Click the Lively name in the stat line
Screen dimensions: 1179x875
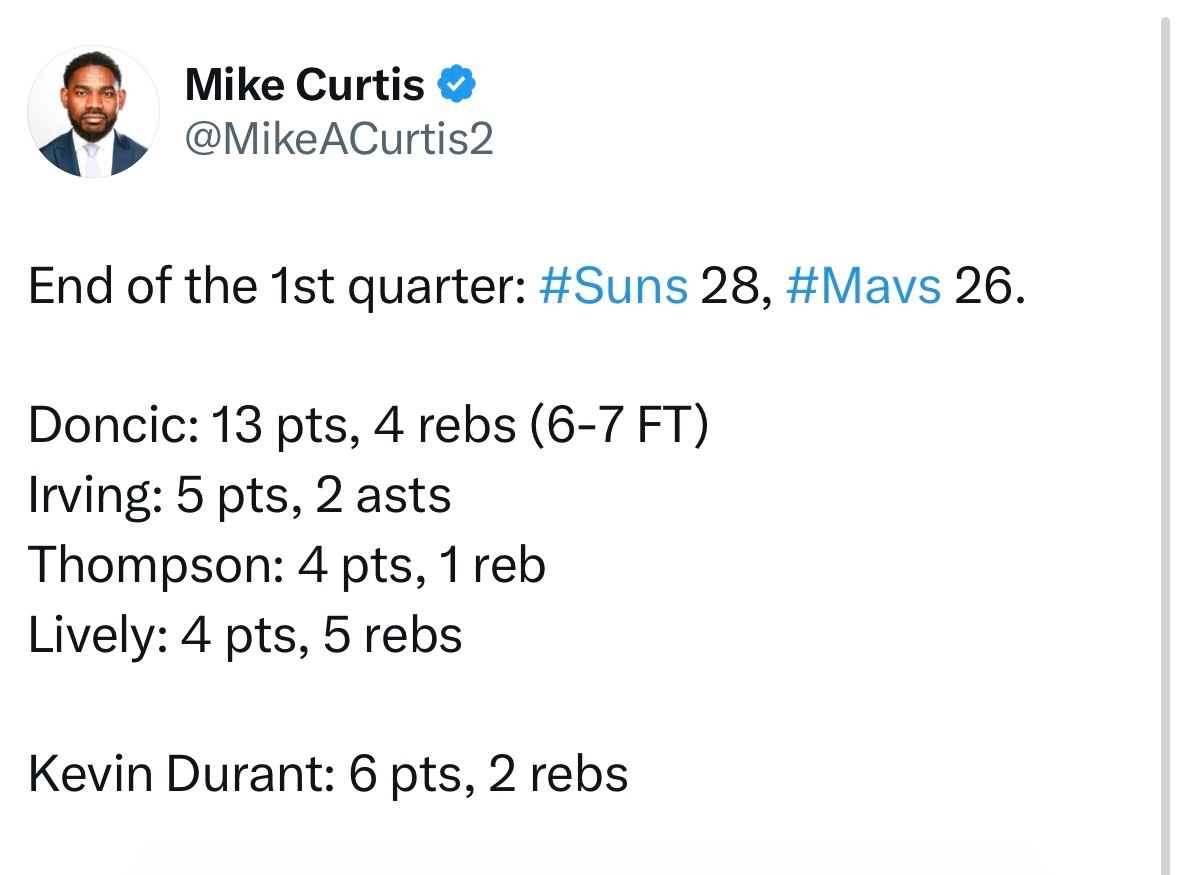(98, 637)
